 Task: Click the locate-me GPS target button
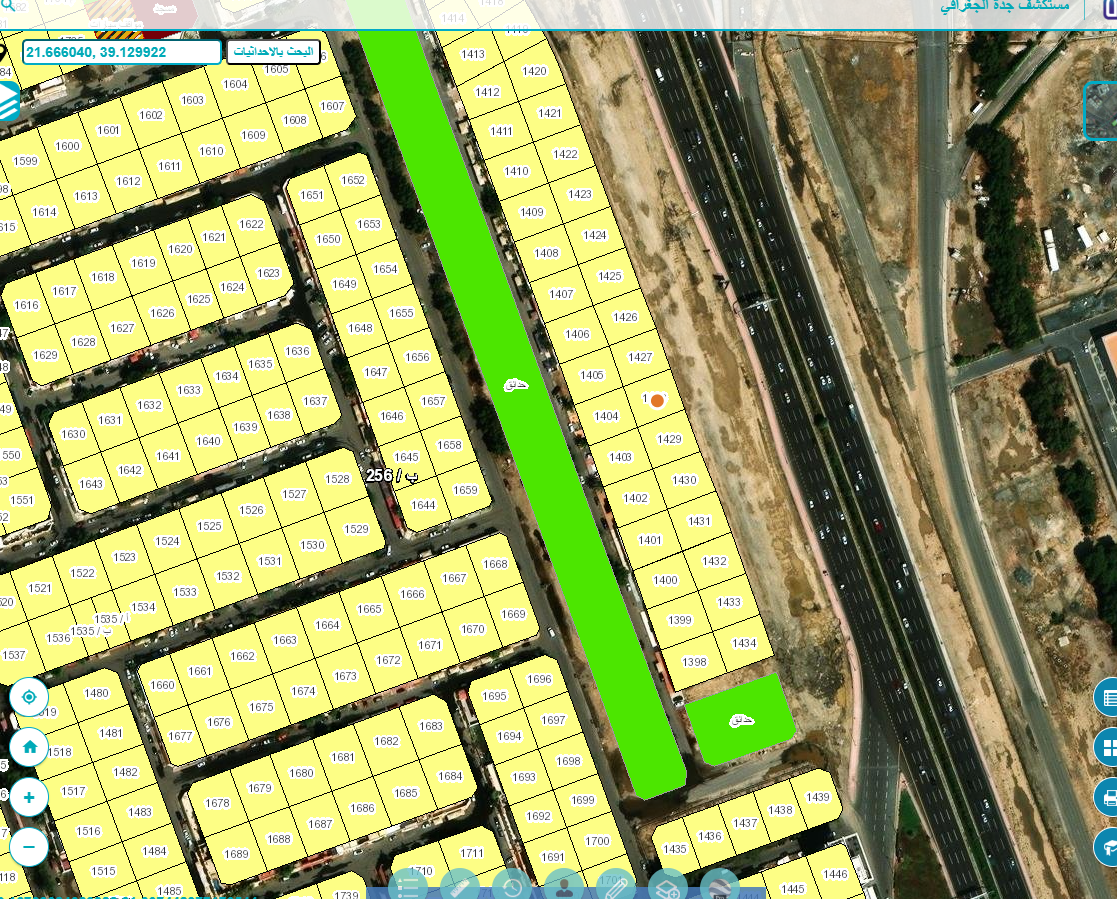pos(29,697)
